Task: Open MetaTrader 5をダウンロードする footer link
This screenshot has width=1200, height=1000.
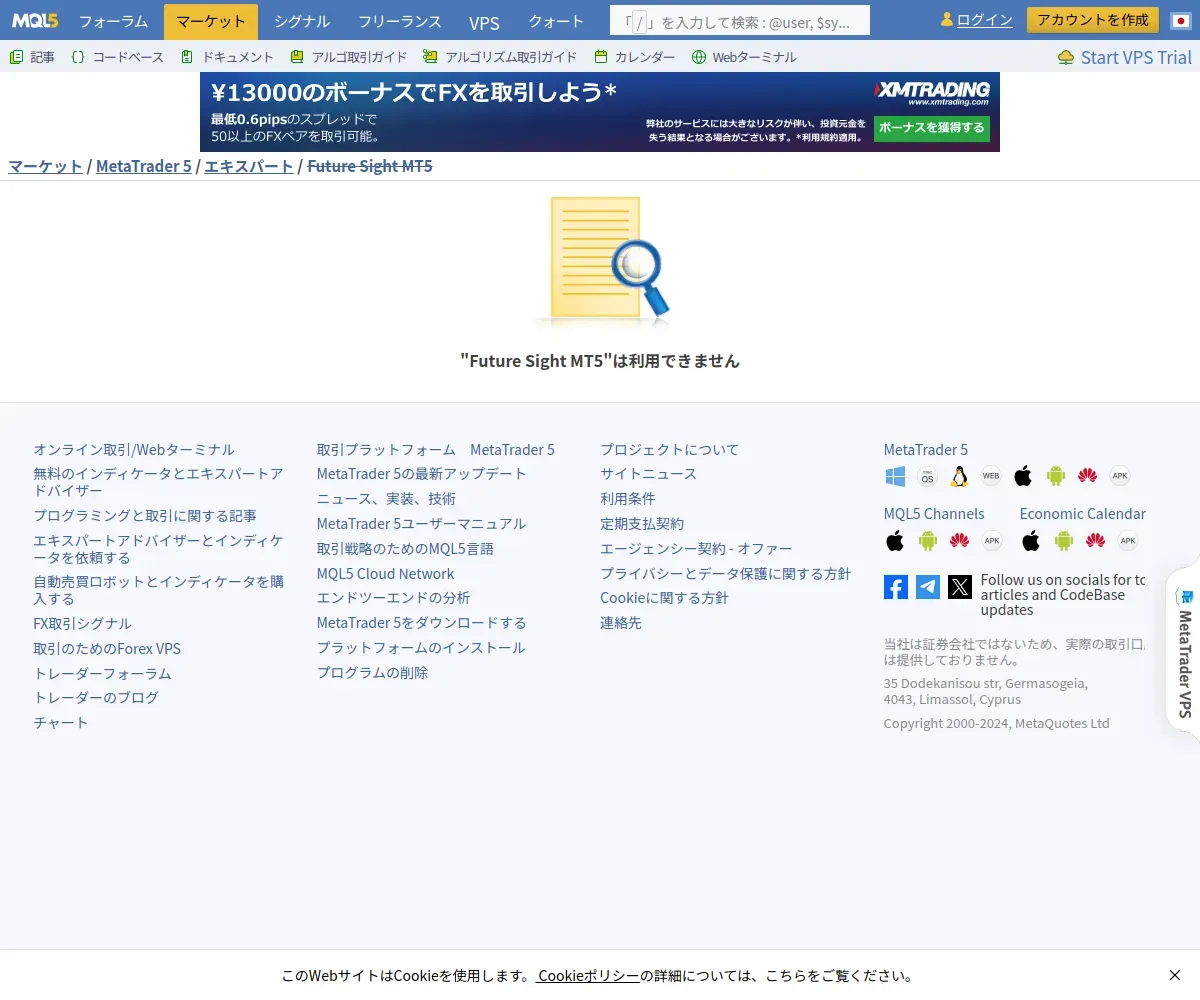Action: [421, 623]
